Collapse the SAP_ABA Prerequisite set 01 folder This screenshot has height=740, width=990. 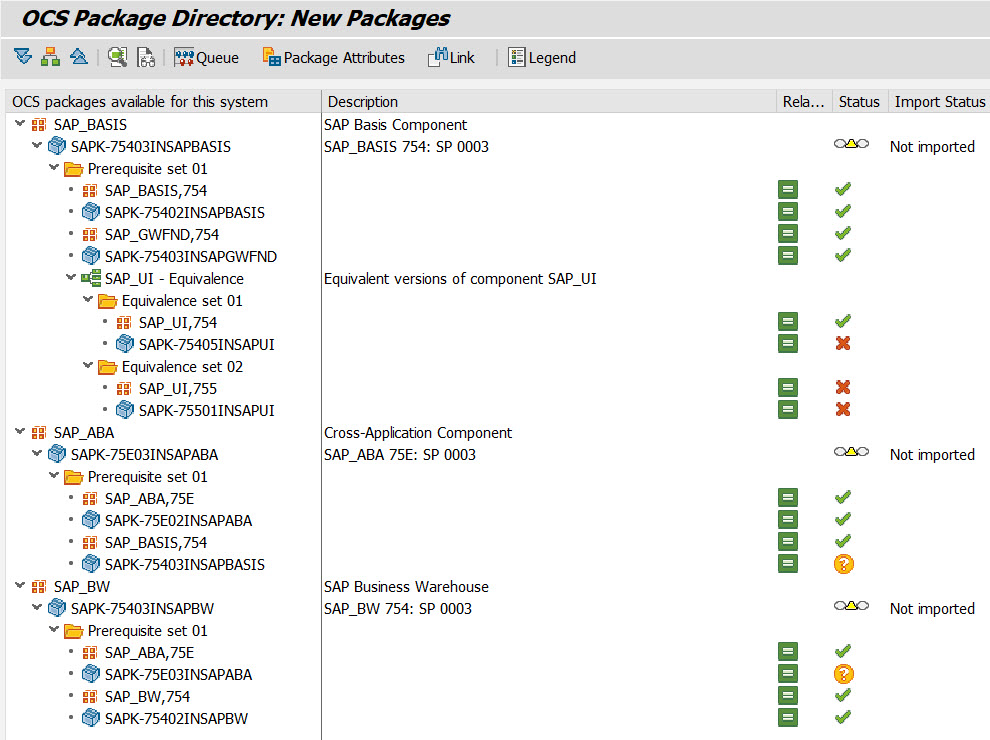pyautogui.click(x=53, y=476)
